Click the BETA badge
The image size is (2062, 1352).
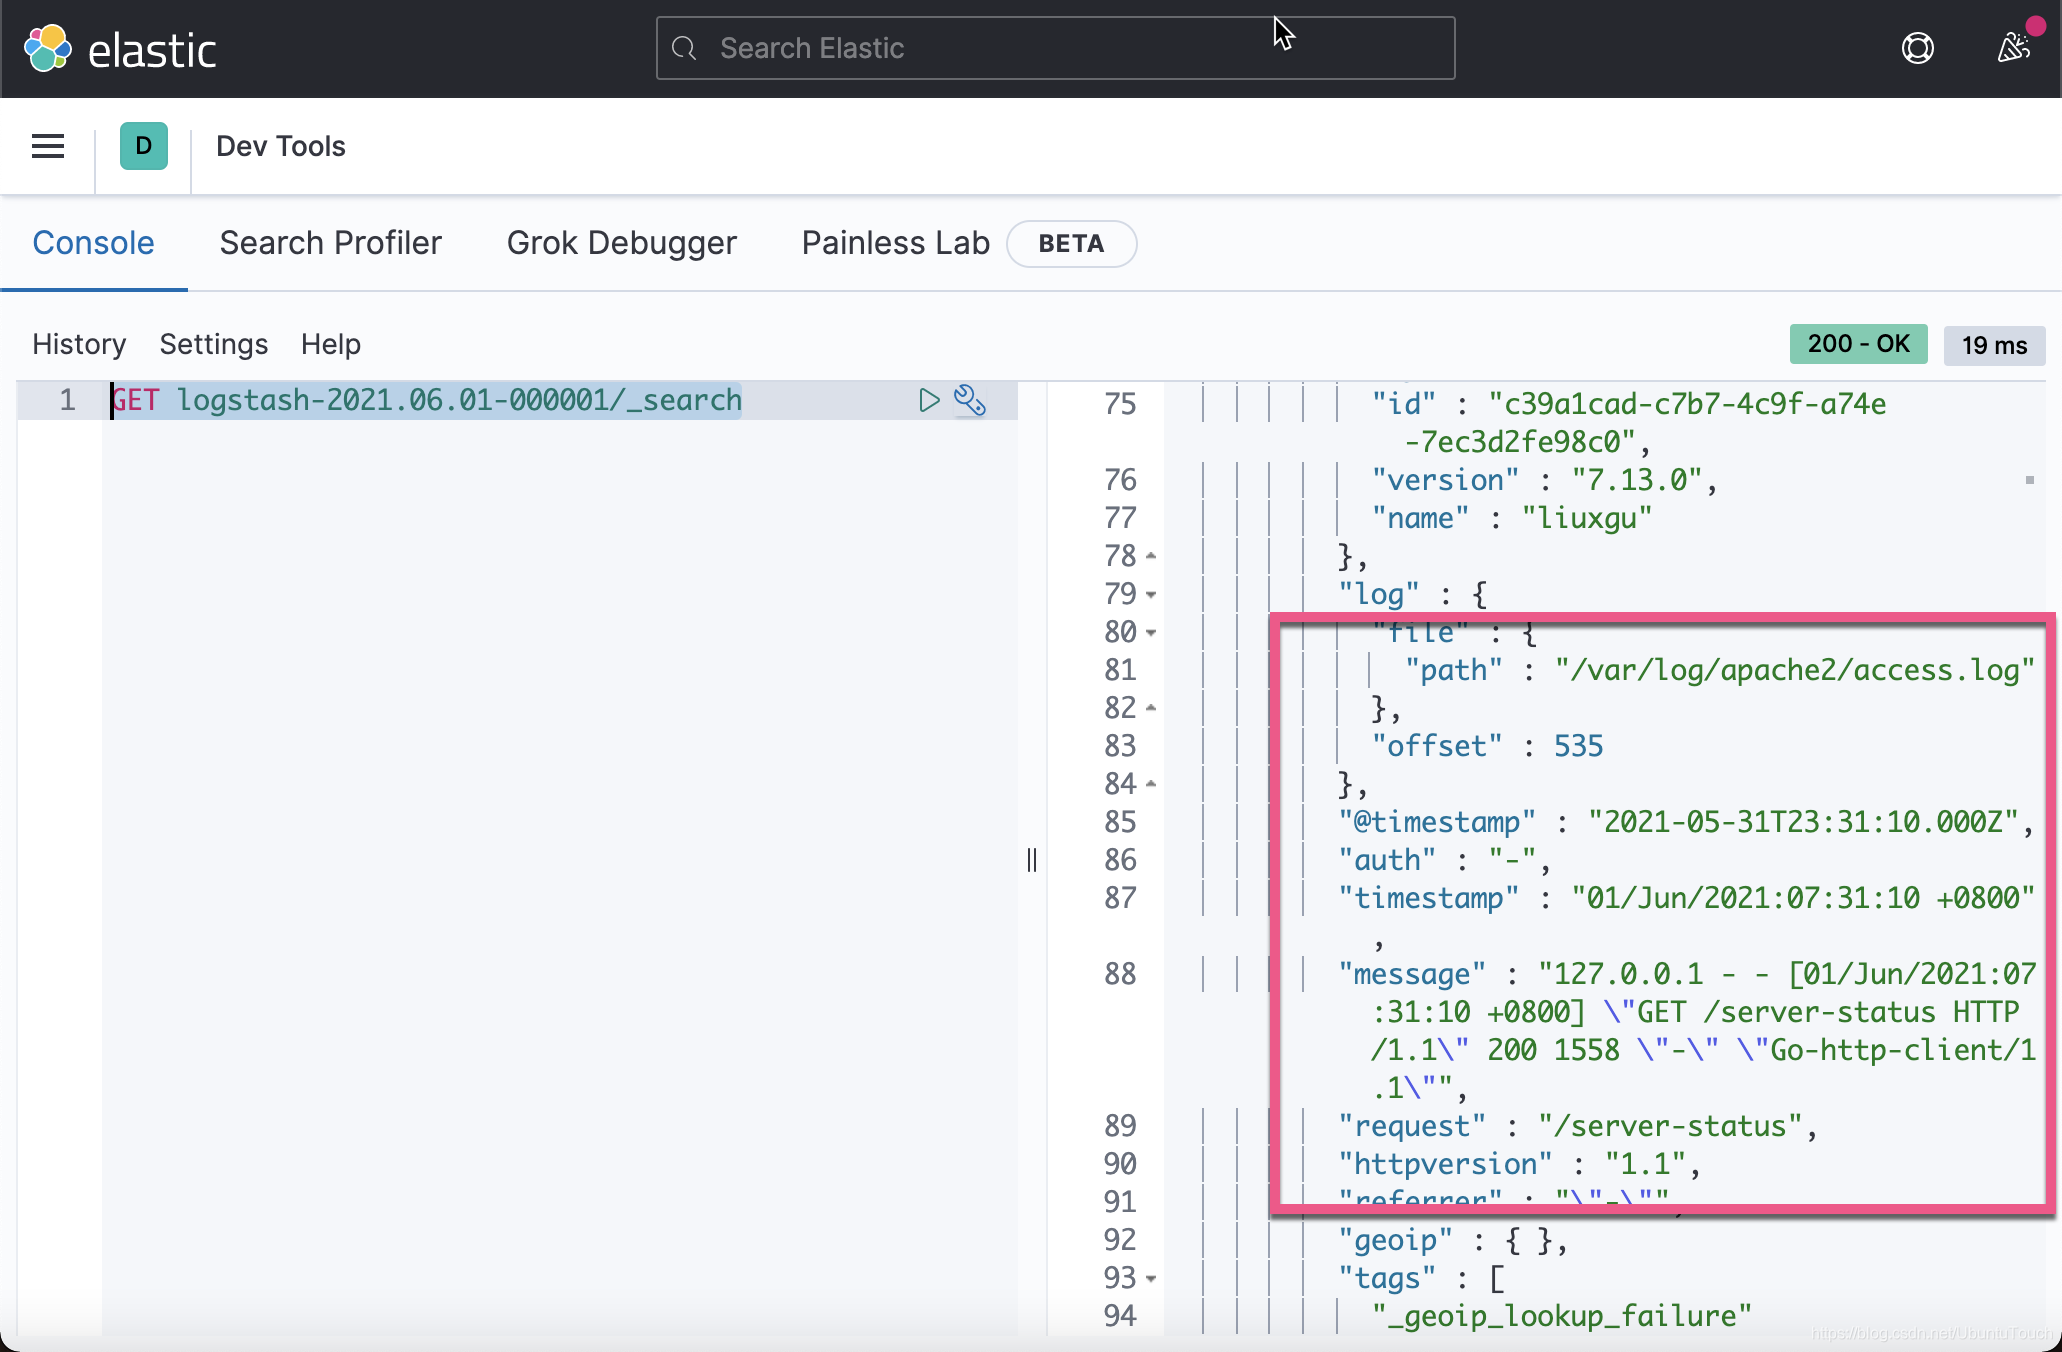coord(1071,244)
